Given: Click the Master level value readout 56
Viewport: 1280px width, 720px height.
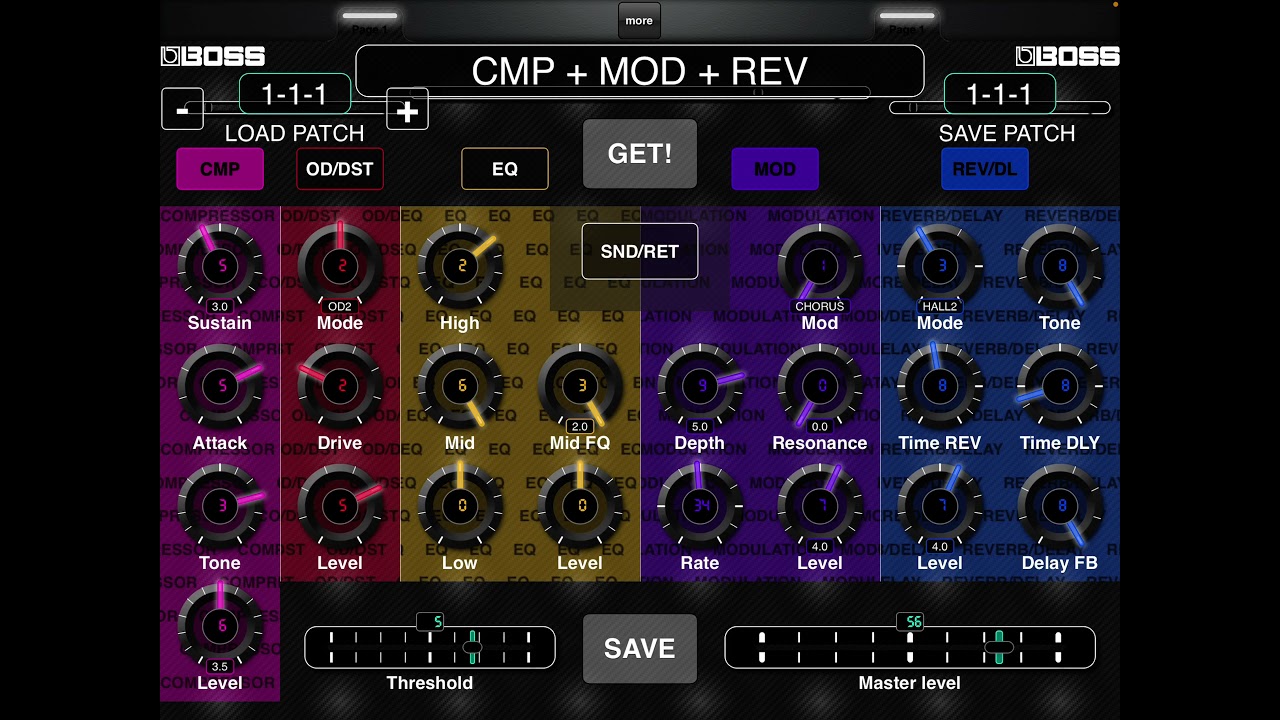Looking at the screenshot, I should click(x=910, y=622).
